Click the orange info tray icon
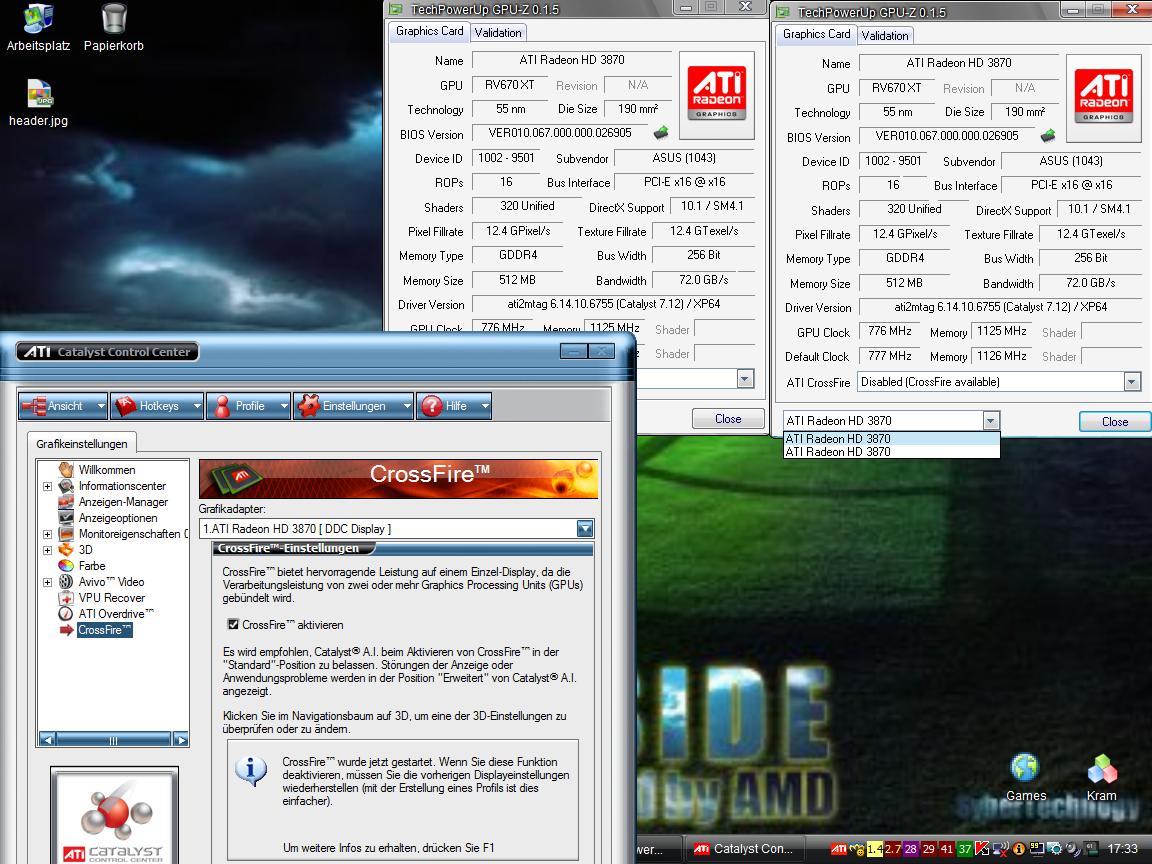 1019,849
